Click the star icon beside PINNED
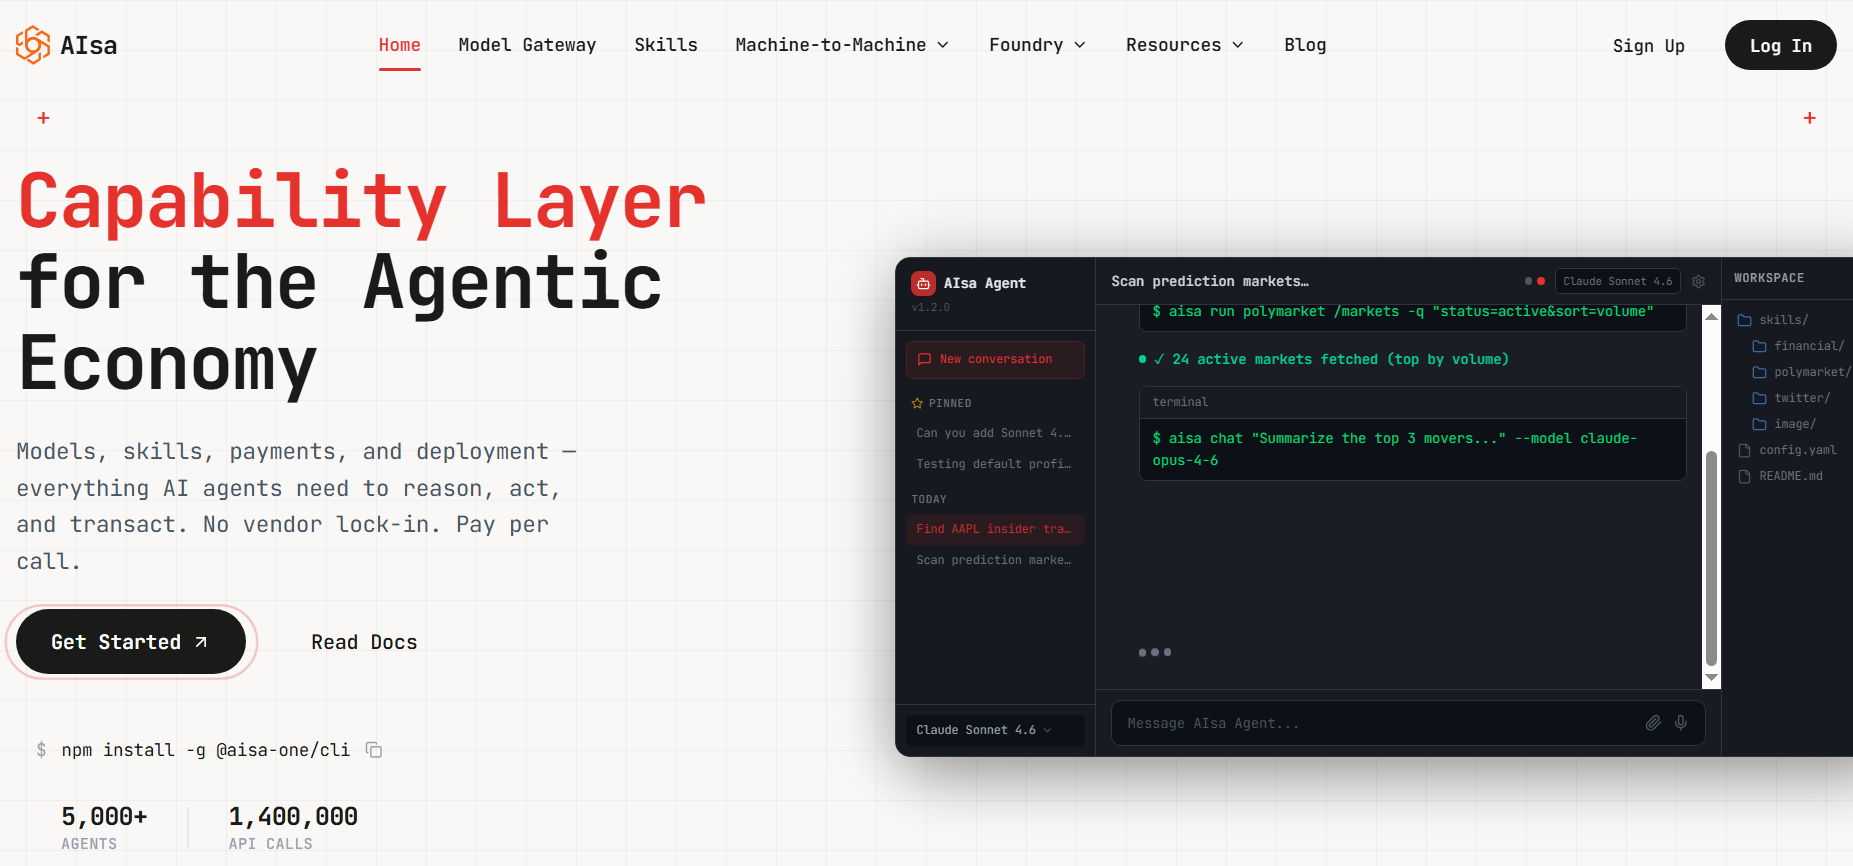1853x866 pixels. click(917, 403)
